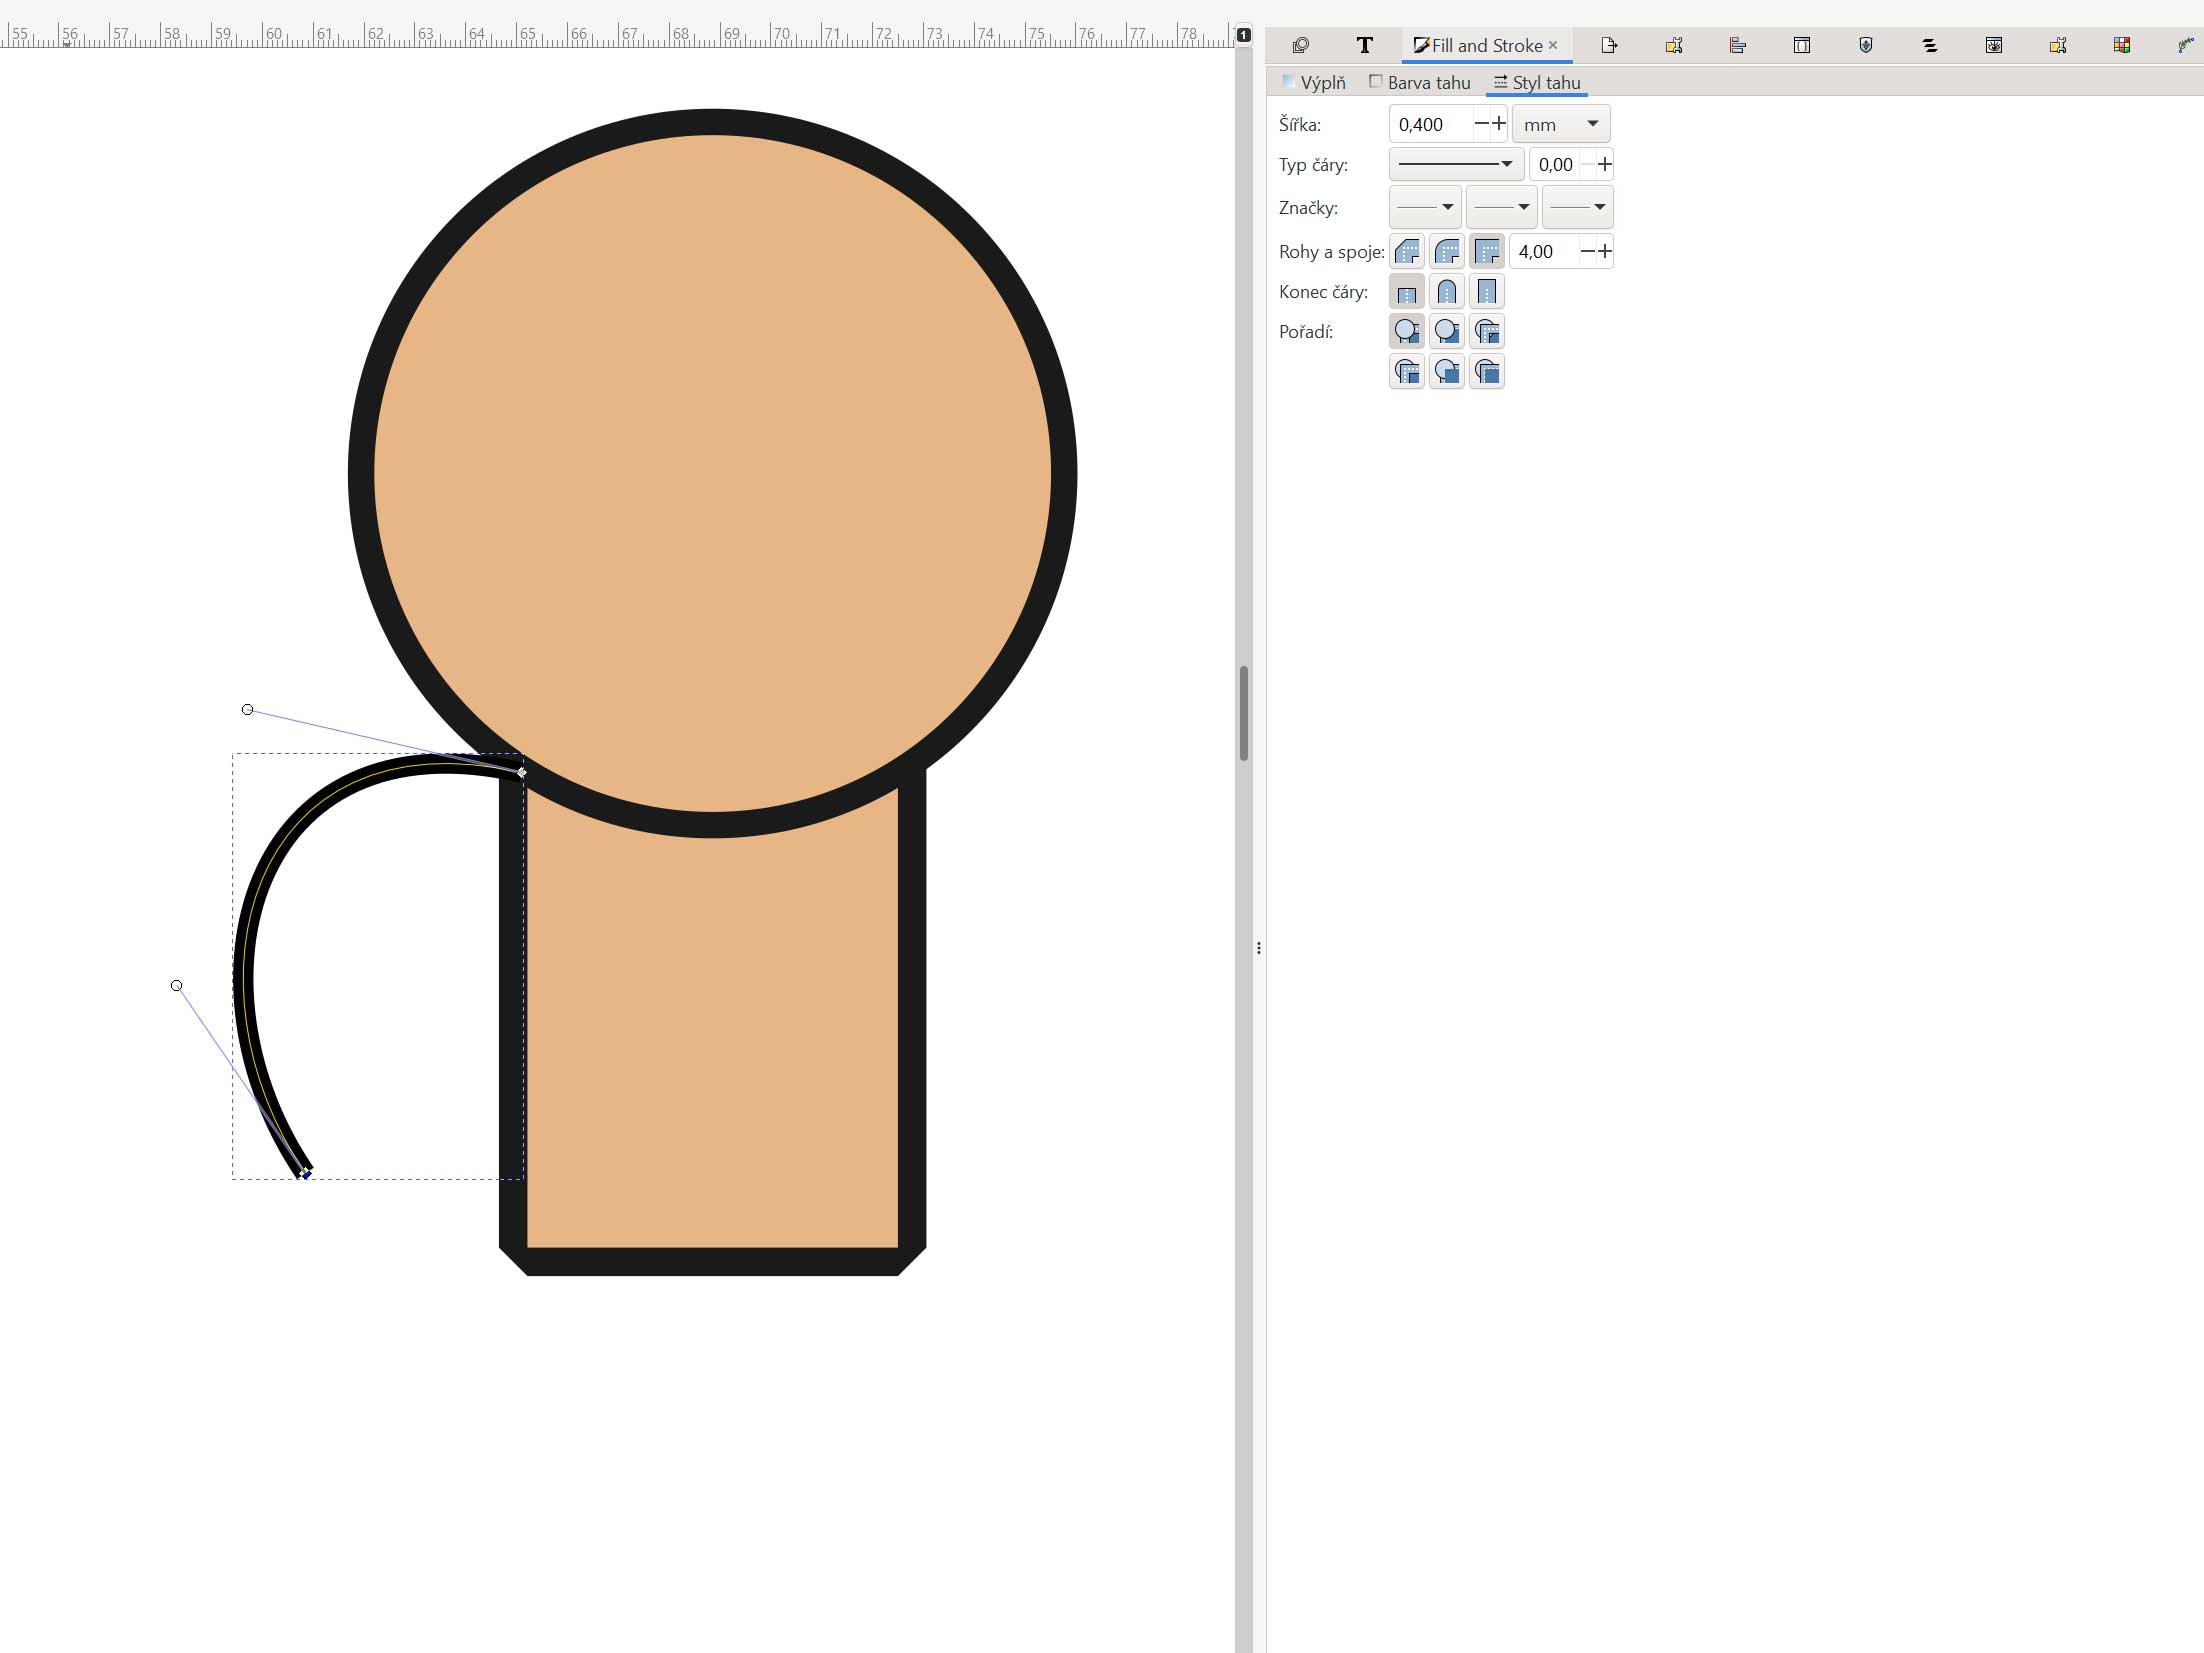Open the Text and Font panel tab
This screenshot has width=2204, height=1653.
click(1364, 46)
